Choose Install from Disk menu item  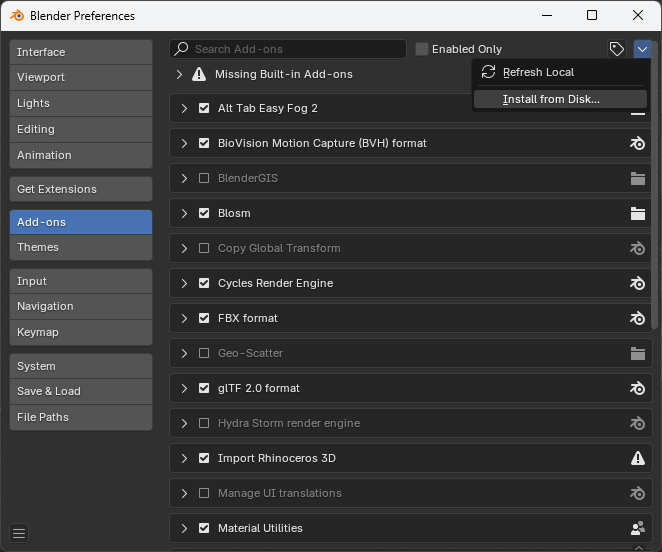[551, 99]
